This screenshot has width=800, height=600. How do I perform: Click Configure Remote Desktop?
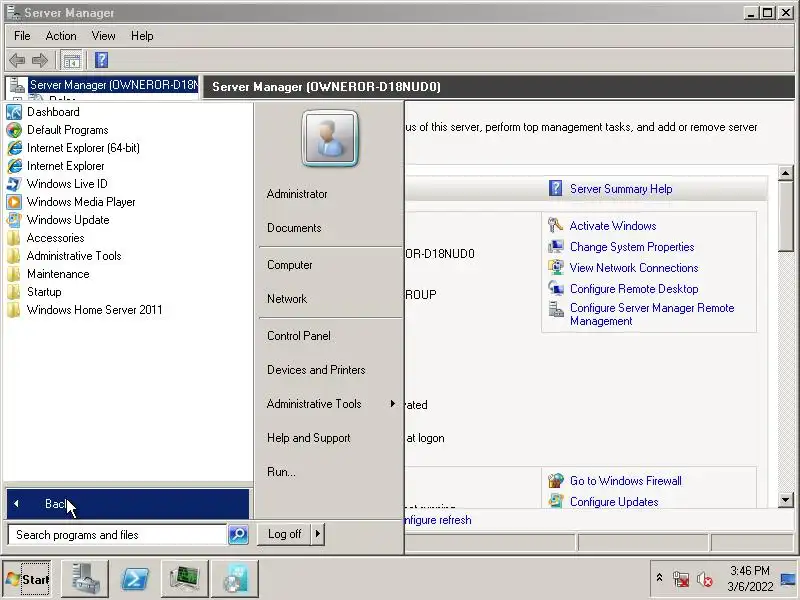634,289
